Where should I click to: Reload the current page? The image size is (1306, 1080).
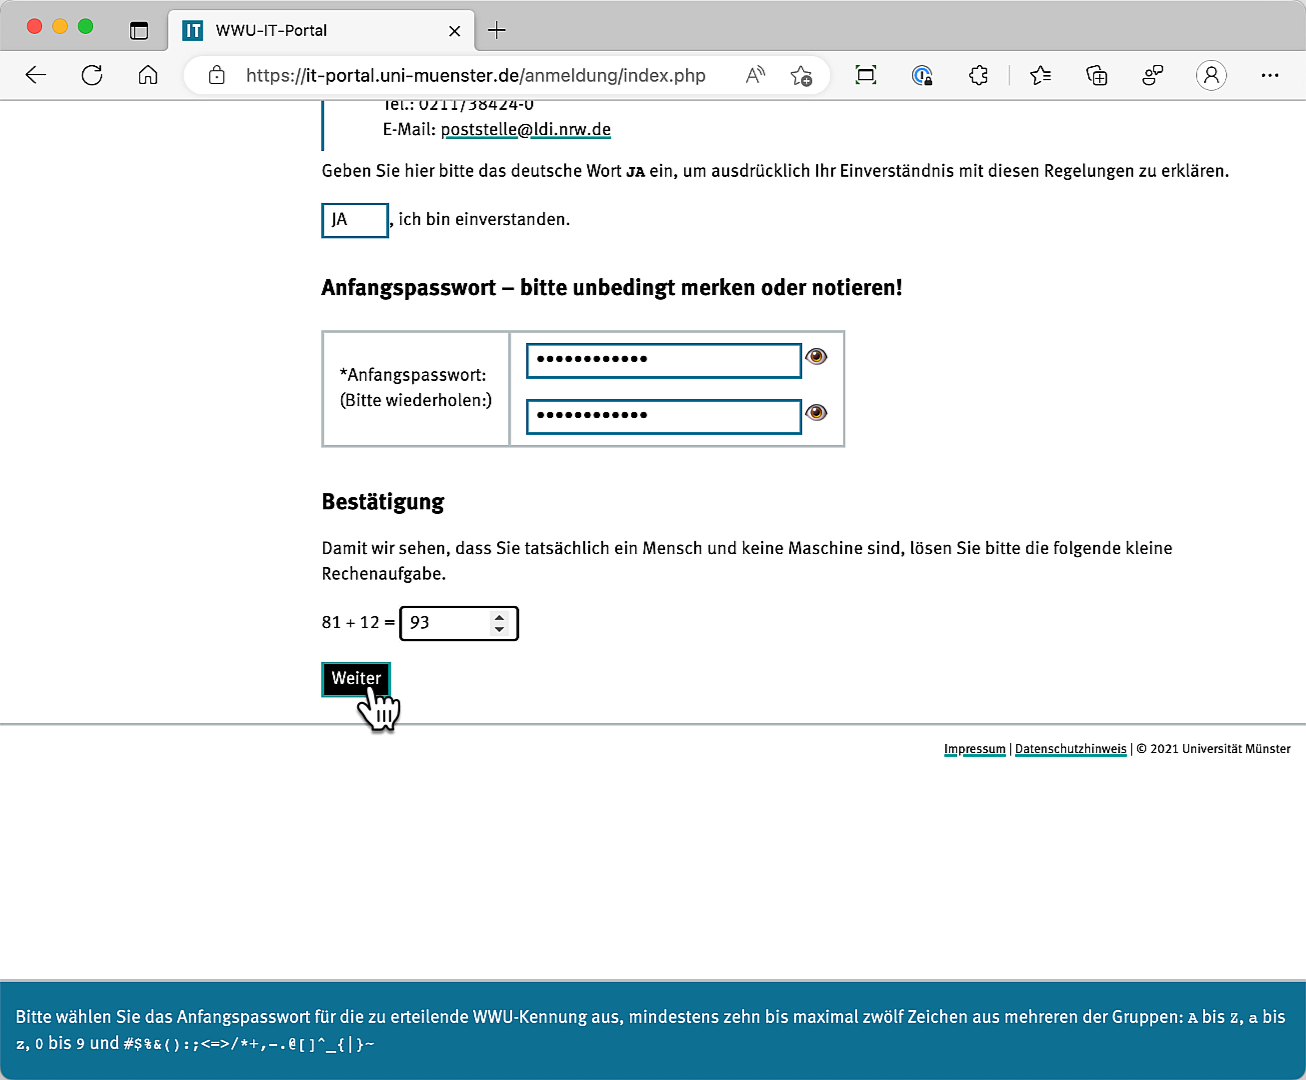[92, 75]
